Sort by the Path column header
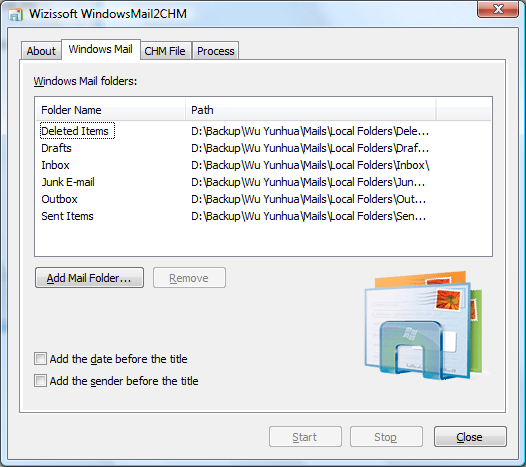Screen dimensions: 526x467 (311, 110)
